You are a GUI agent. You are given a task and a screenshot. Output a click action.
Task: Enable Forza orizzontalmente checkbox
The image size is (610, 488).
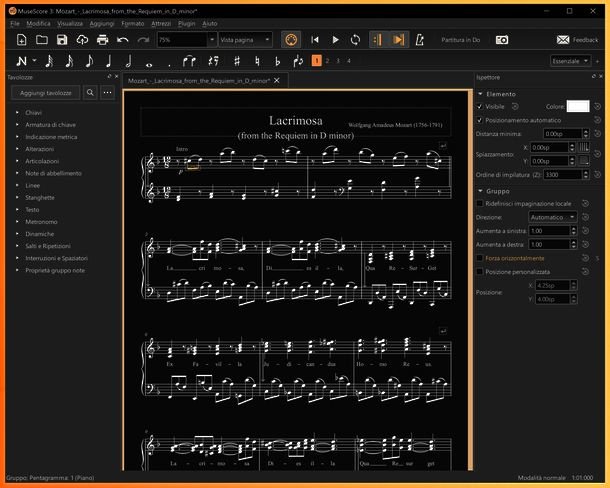[480, 258]
